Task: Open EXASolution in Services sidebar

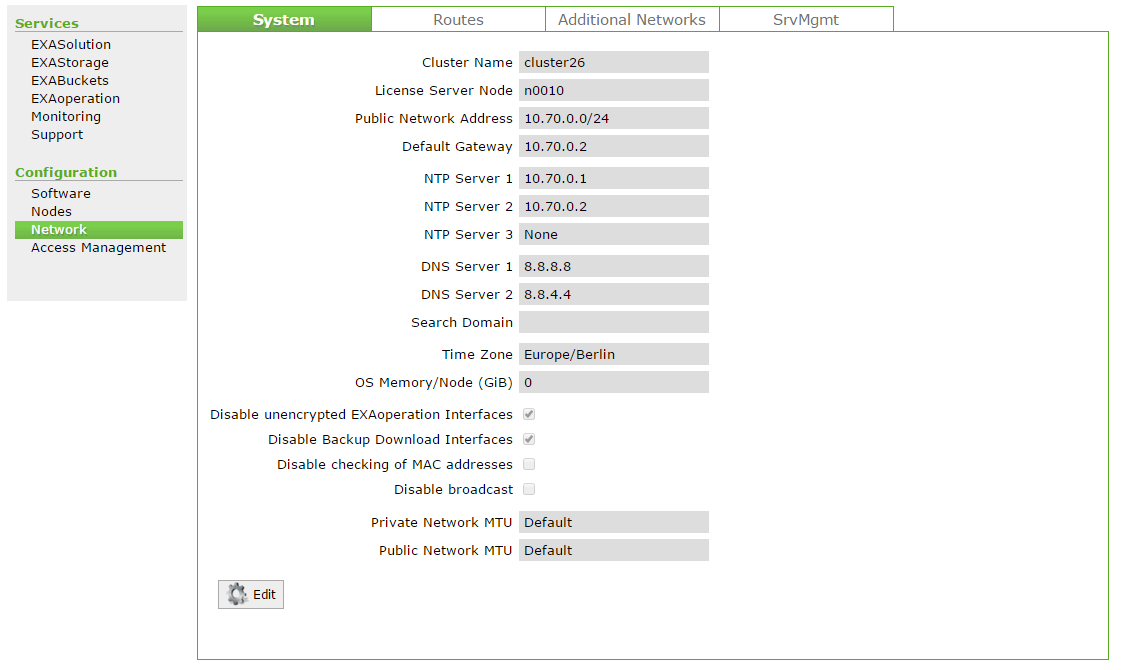Action: (71, 45)
